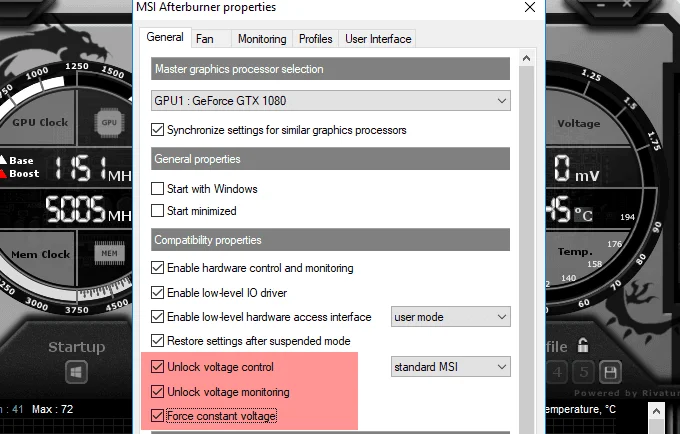Screen dimensions: 680x434
Task: Toggle the Windows Startup icon button
Action: click(x=76, y=373)
